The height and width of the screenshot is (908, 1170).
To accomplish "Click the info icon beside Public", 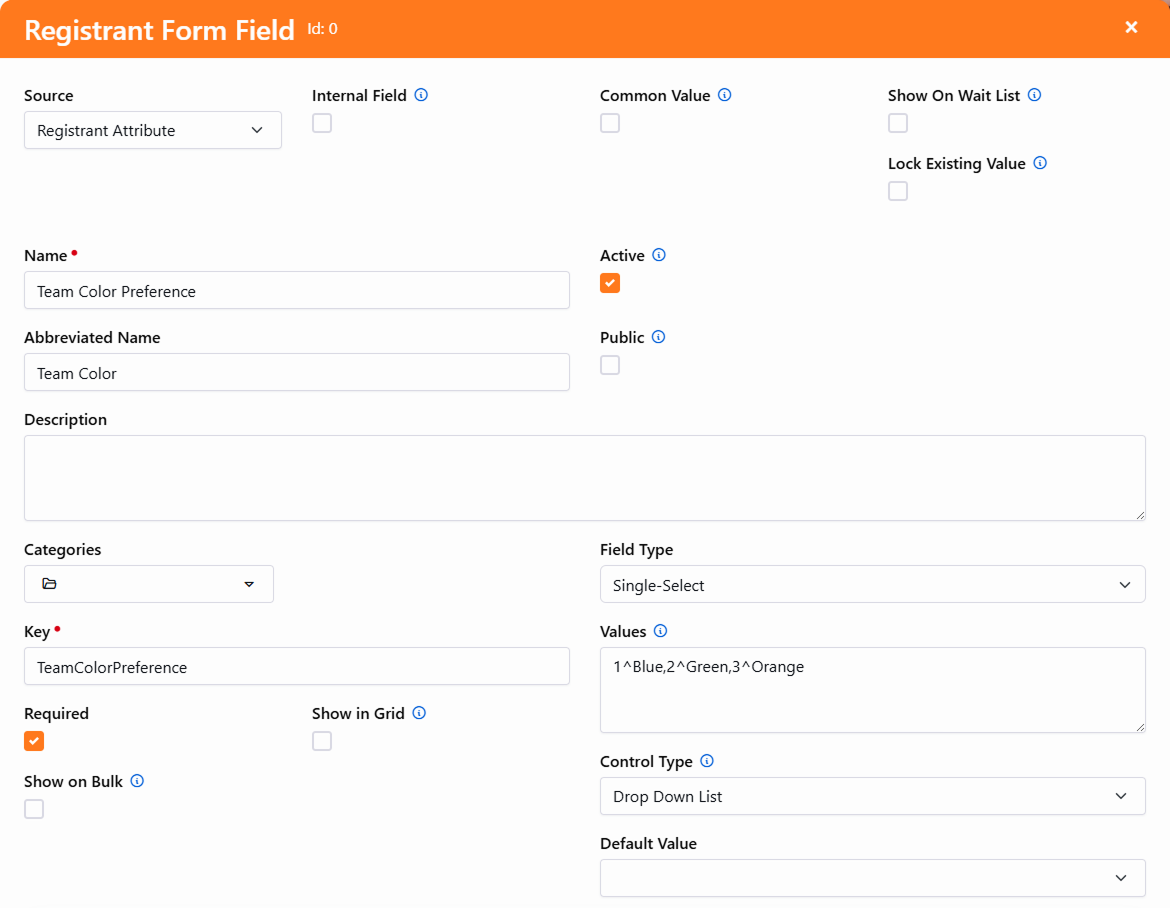I will (x=659, y=337).
